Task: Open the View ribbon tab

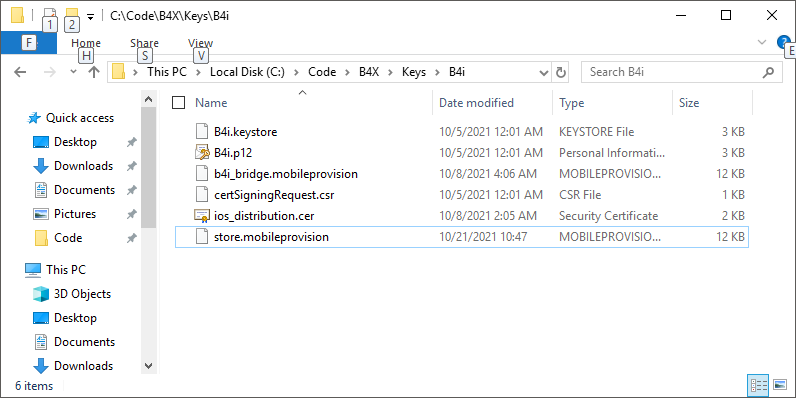Action: click(201, 43)
